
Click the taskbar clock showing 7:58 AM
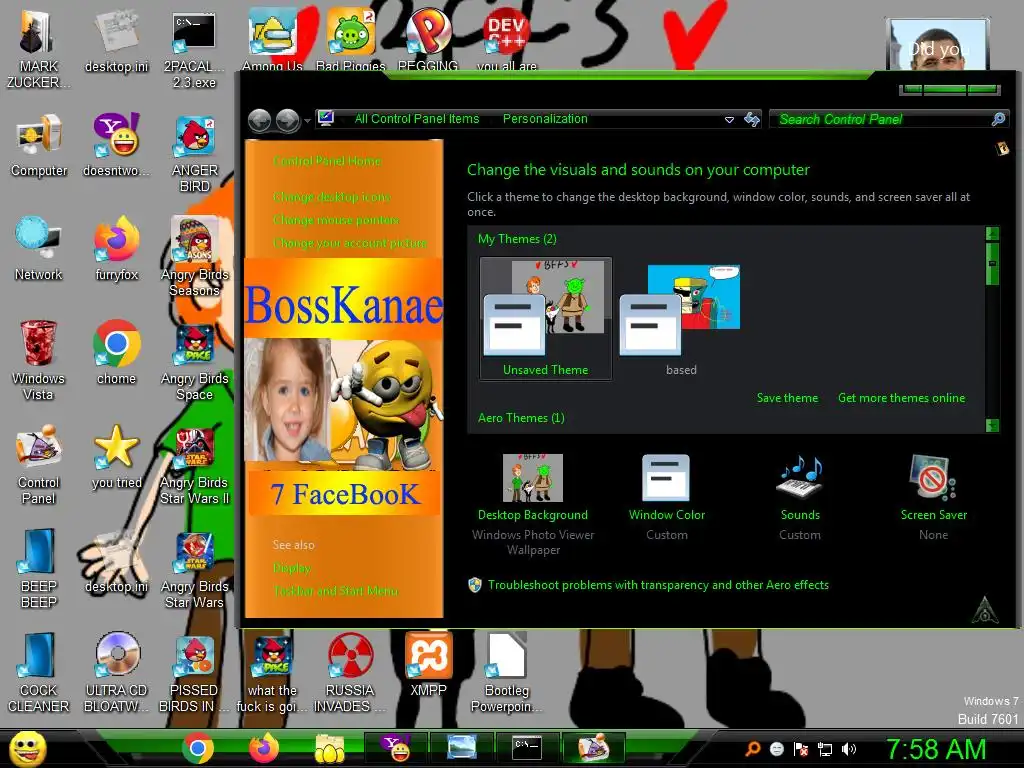935,749
